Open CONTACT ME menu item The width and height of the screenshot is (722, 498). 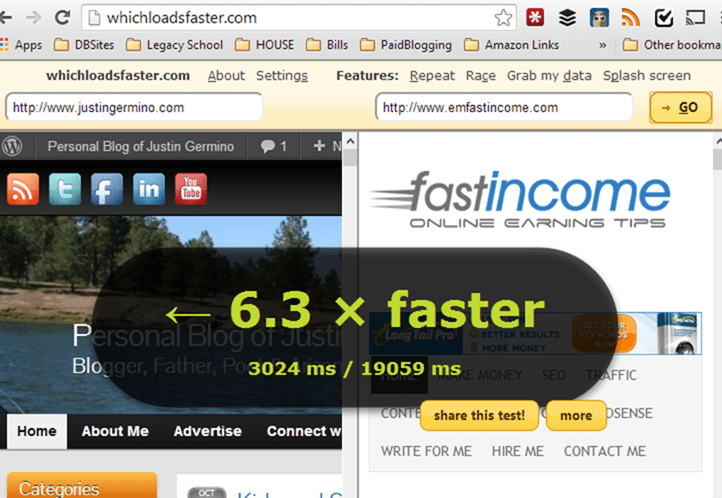(x=605, y=451)
